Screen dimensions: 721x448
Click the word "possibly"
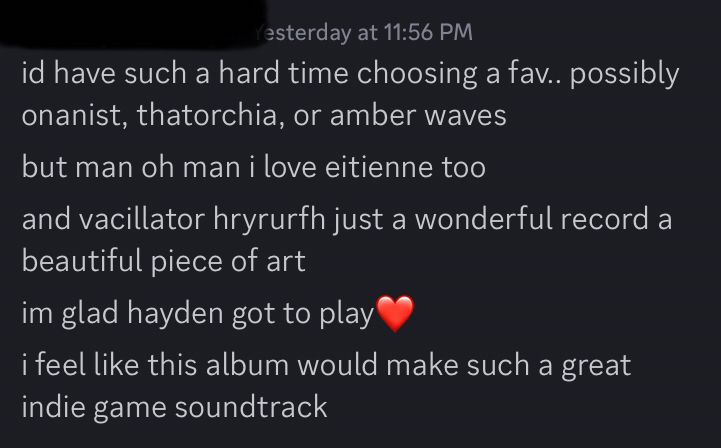[x=624, y=75]
